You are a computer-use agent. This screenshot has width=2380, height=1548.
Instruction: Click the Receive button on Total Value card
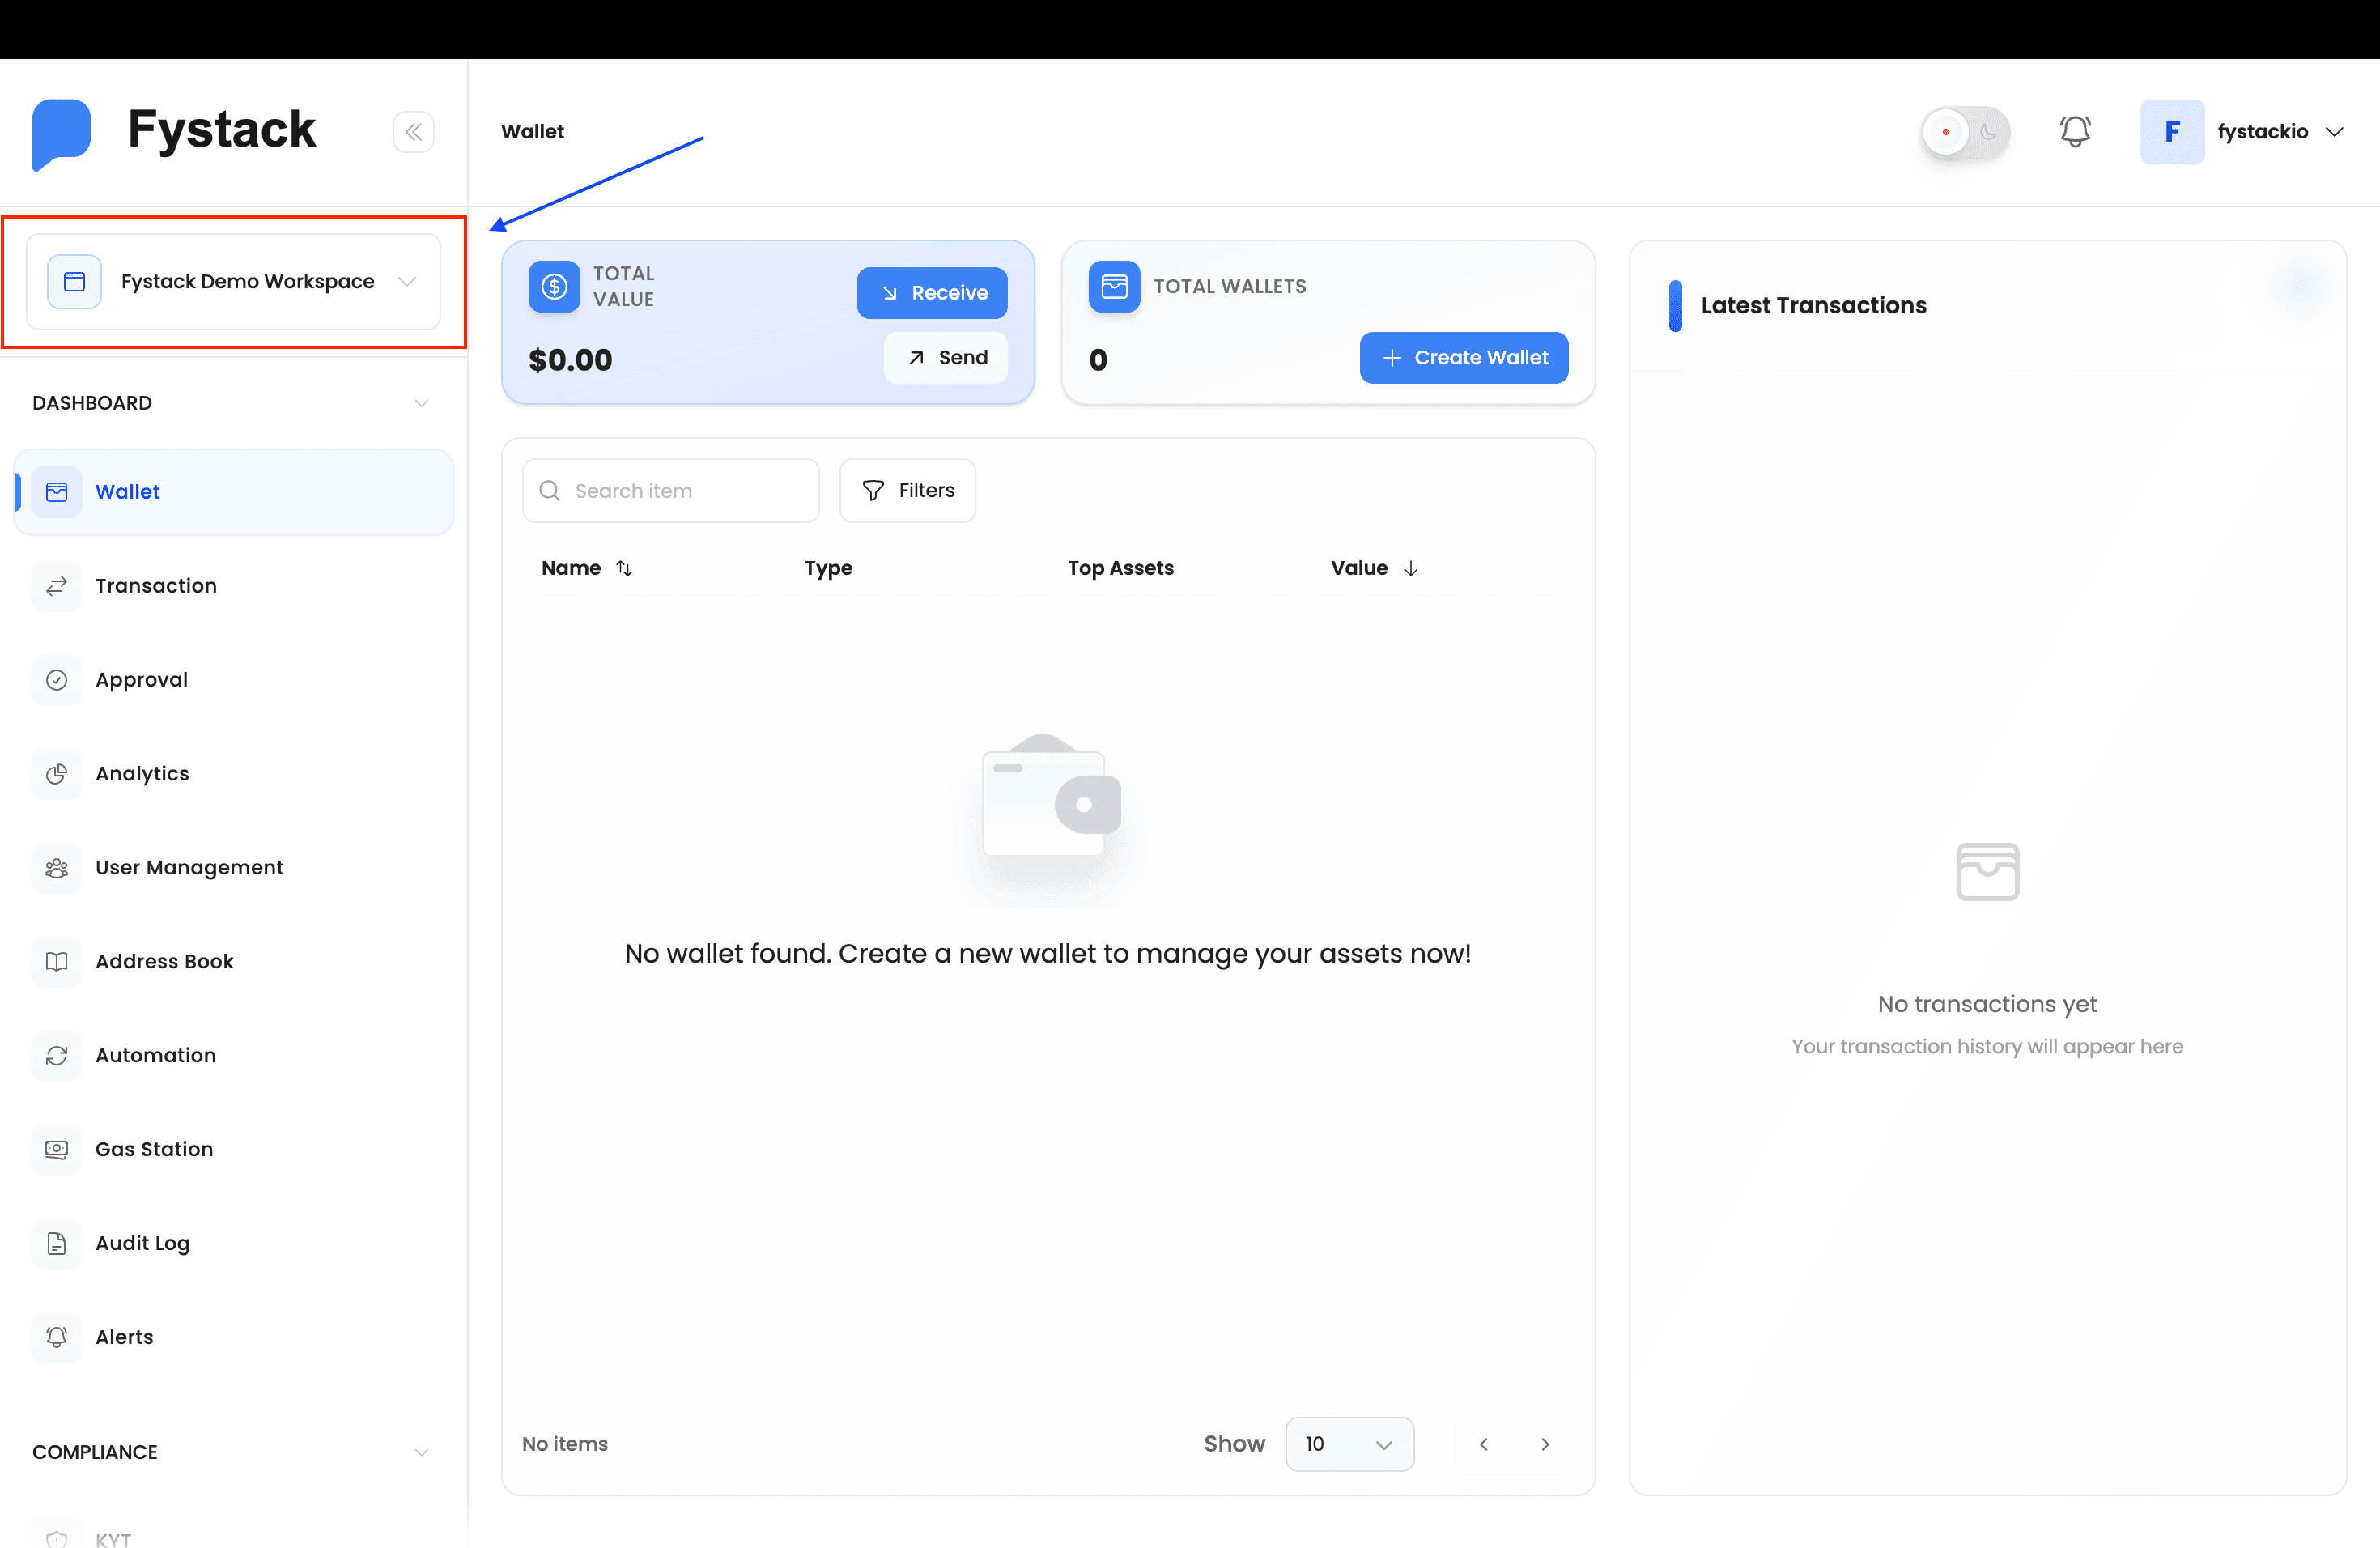tap(932, 292)
